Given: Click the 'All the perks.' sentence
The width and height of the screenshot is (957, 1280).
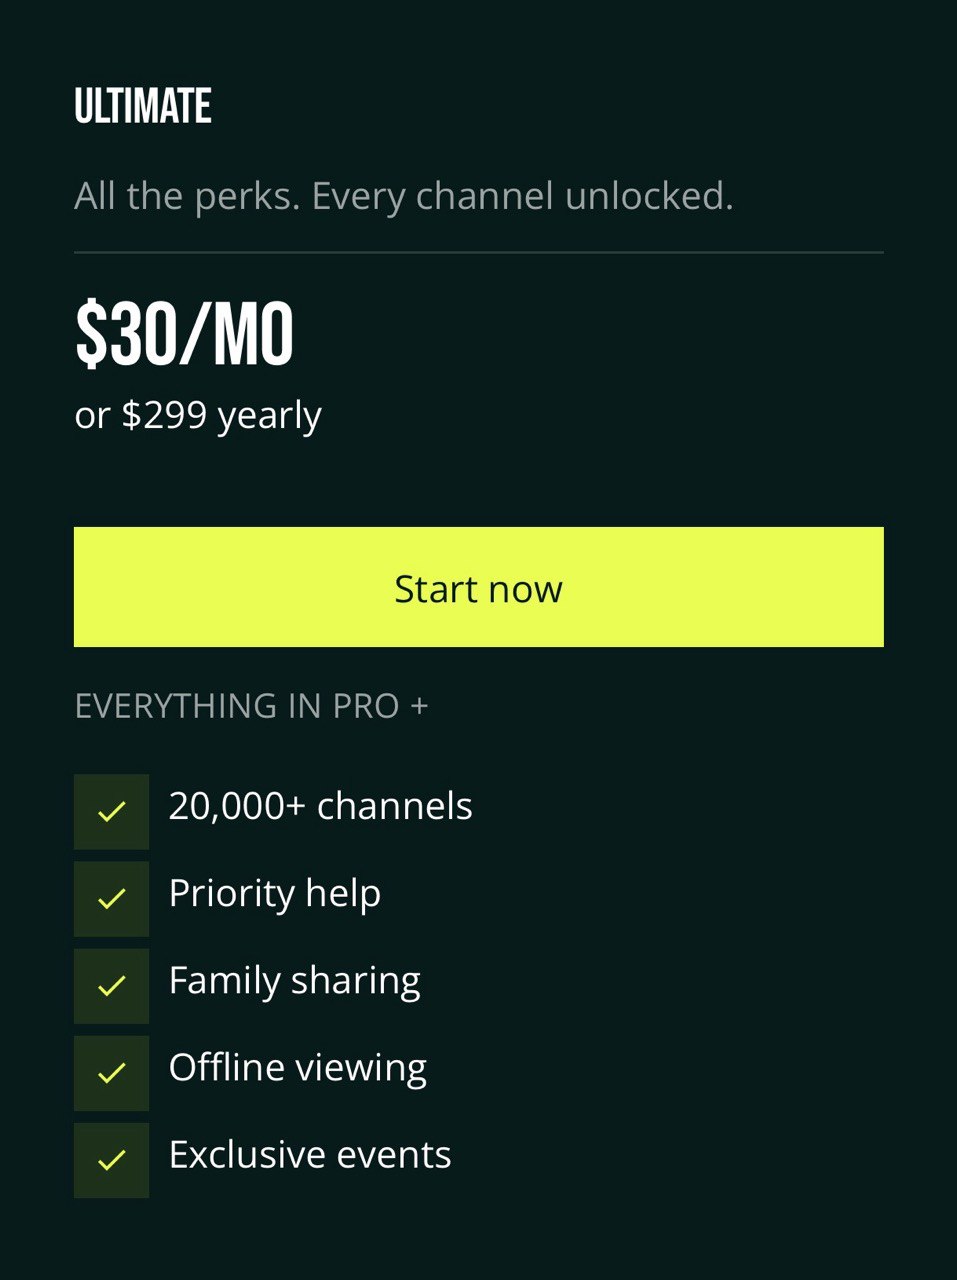Looking at the screenshot, I should 187,196.
